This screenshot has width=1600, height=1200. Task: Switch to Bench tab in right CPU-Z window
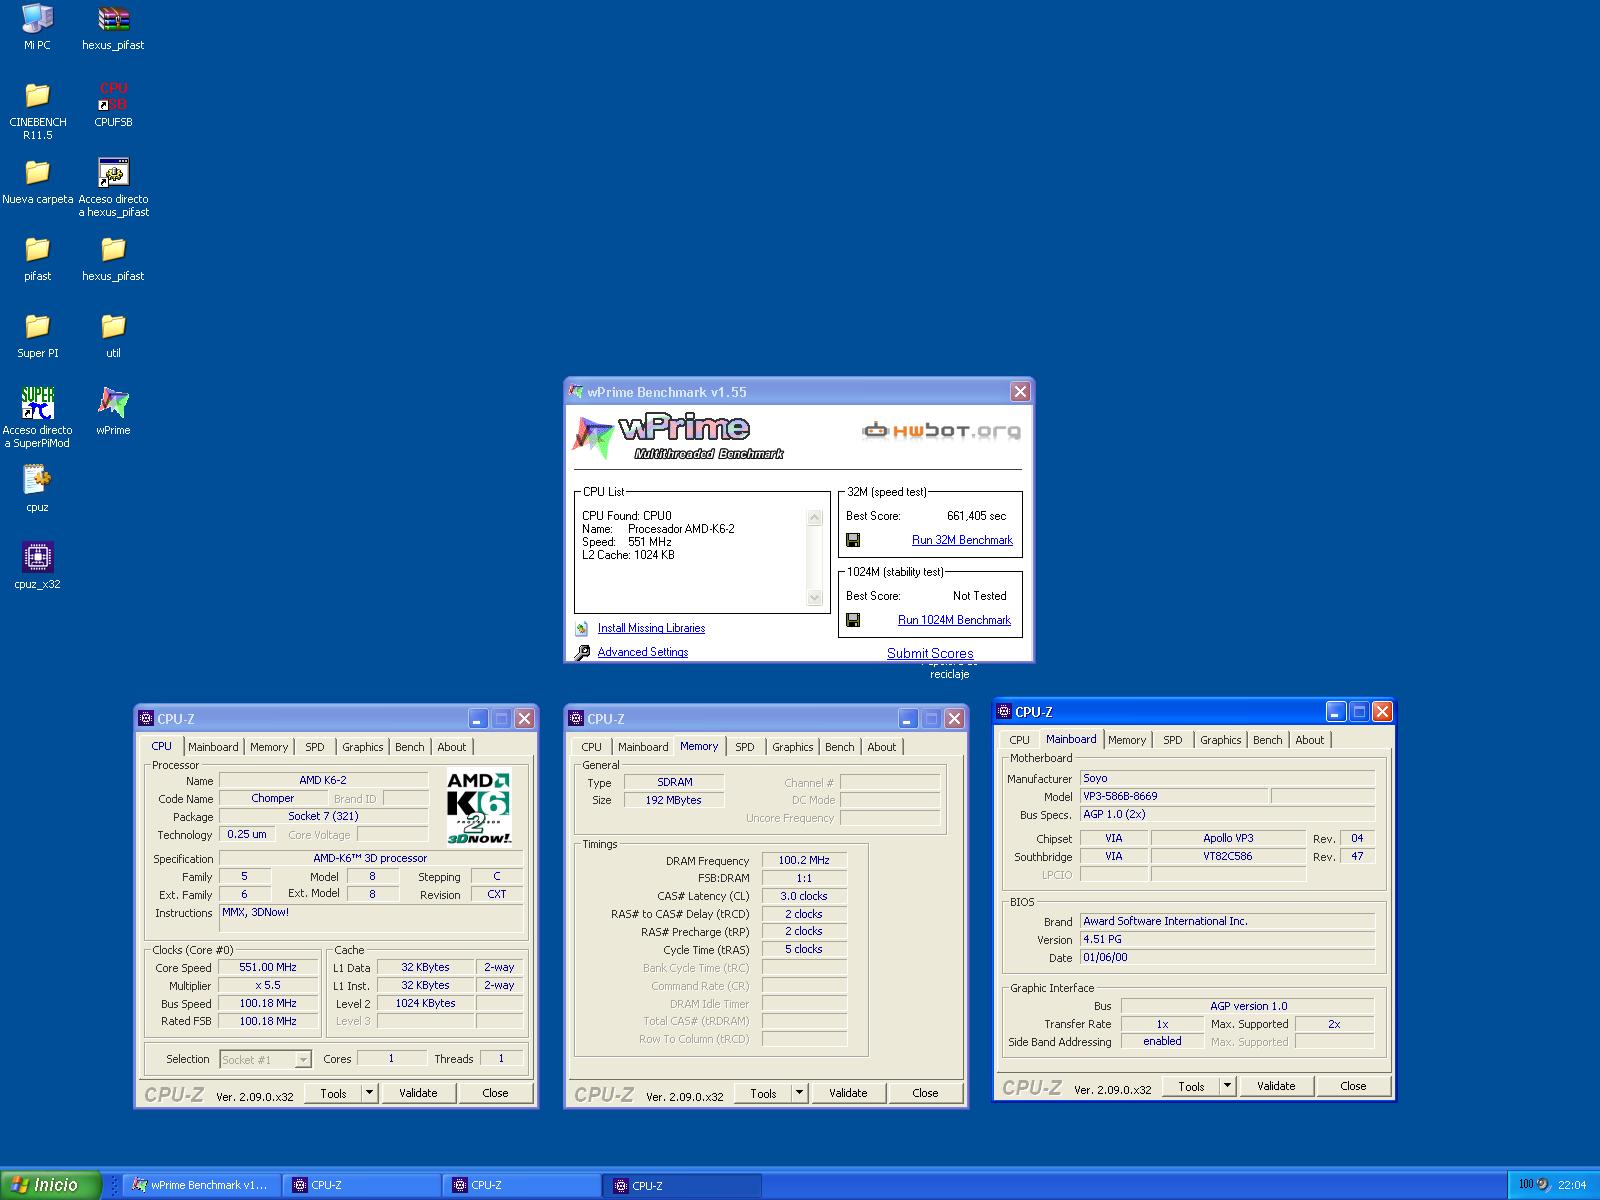click(1267, 740)
